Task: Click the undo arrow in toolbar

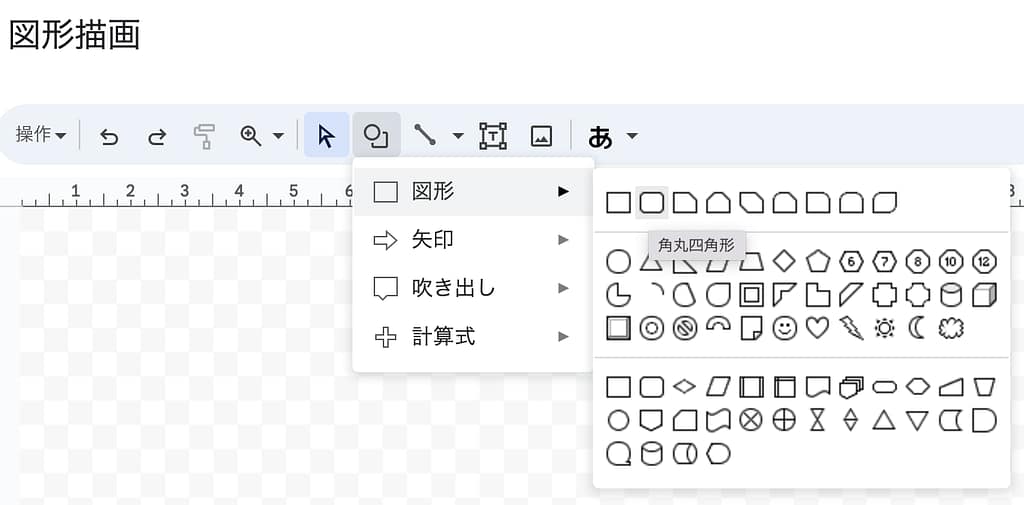Action: pyautogui.click(x=109, y=136)
